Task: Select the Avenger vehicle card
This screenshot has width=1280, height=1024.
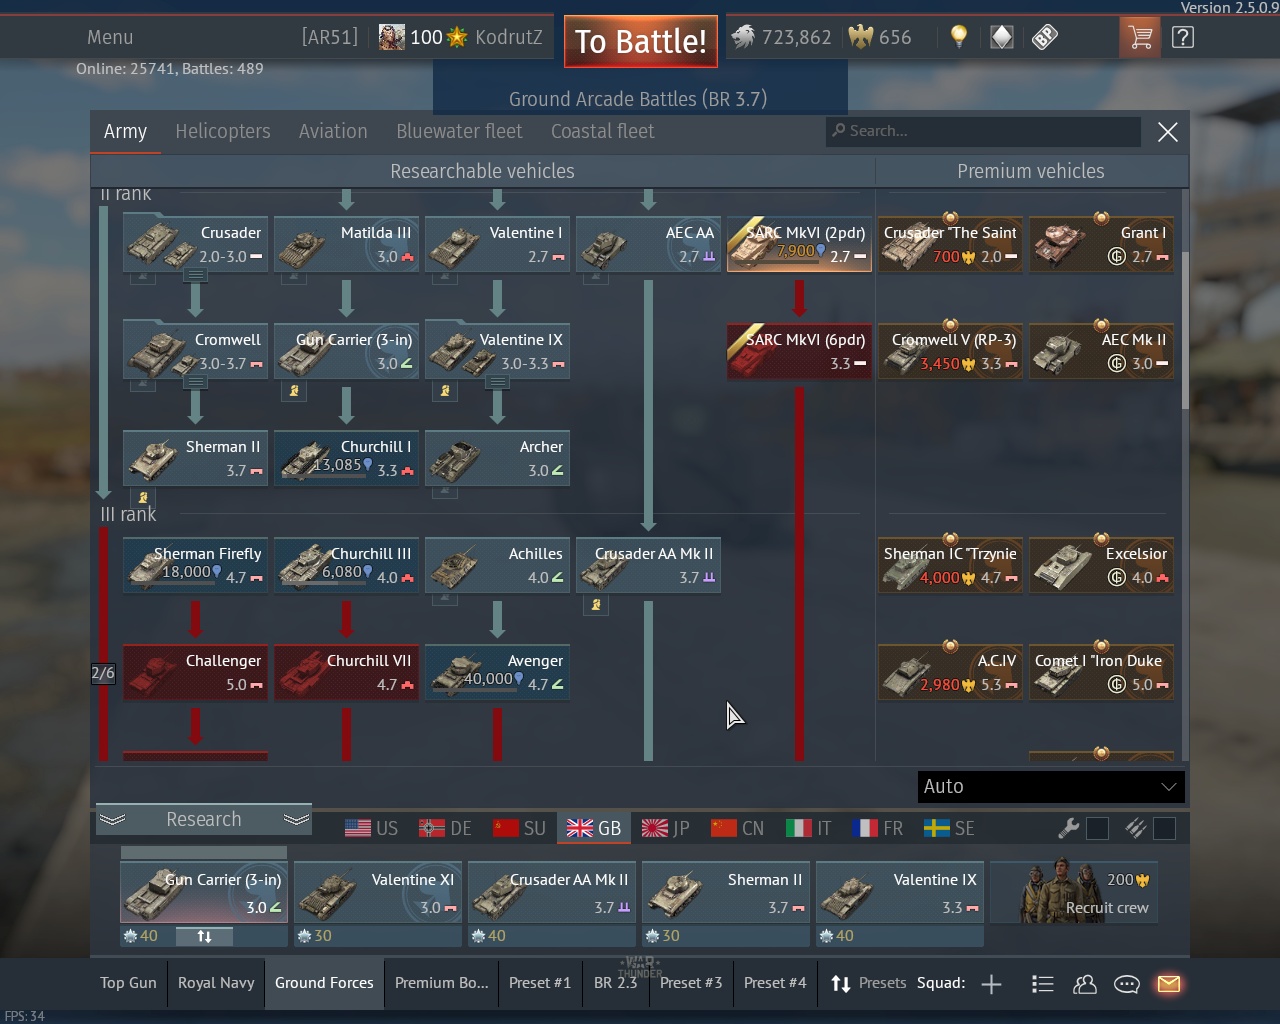Action: click(497, 672)
